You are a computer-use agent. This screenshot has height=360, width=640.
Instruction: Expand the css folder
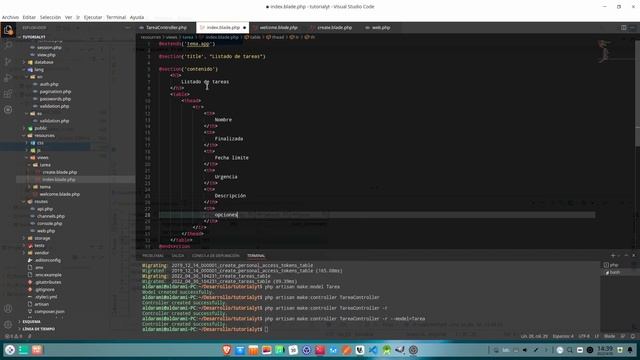click(40, 143)
